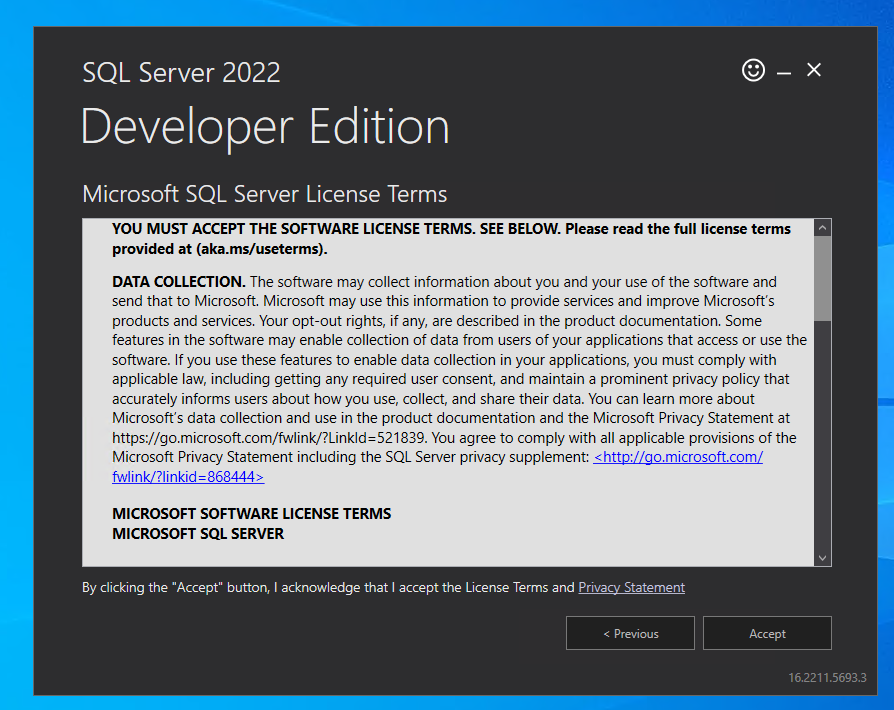Image resolution: width=894 pixels, height=710 pixels.
Task: Click the smiley feedback icon
Action: (x=753, y=70)
